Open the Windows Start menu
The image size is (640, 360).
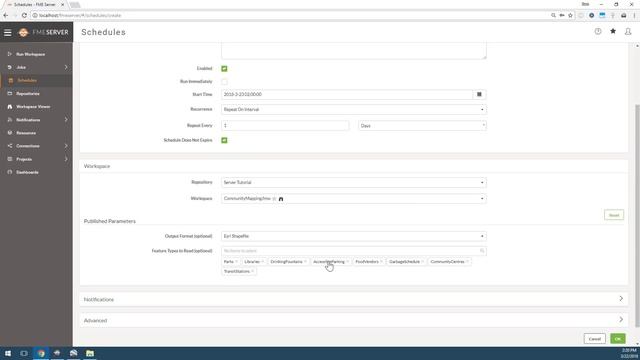(x=8, y=353)
